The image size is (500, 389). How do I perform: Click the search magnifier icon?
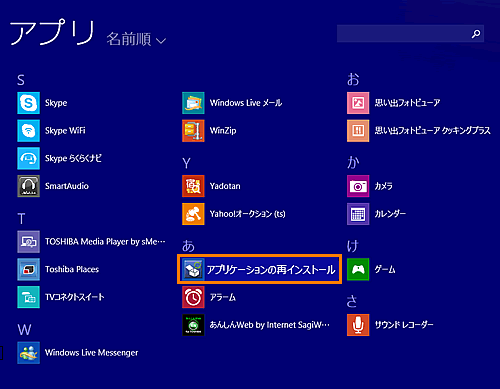(x=476, y=34)
